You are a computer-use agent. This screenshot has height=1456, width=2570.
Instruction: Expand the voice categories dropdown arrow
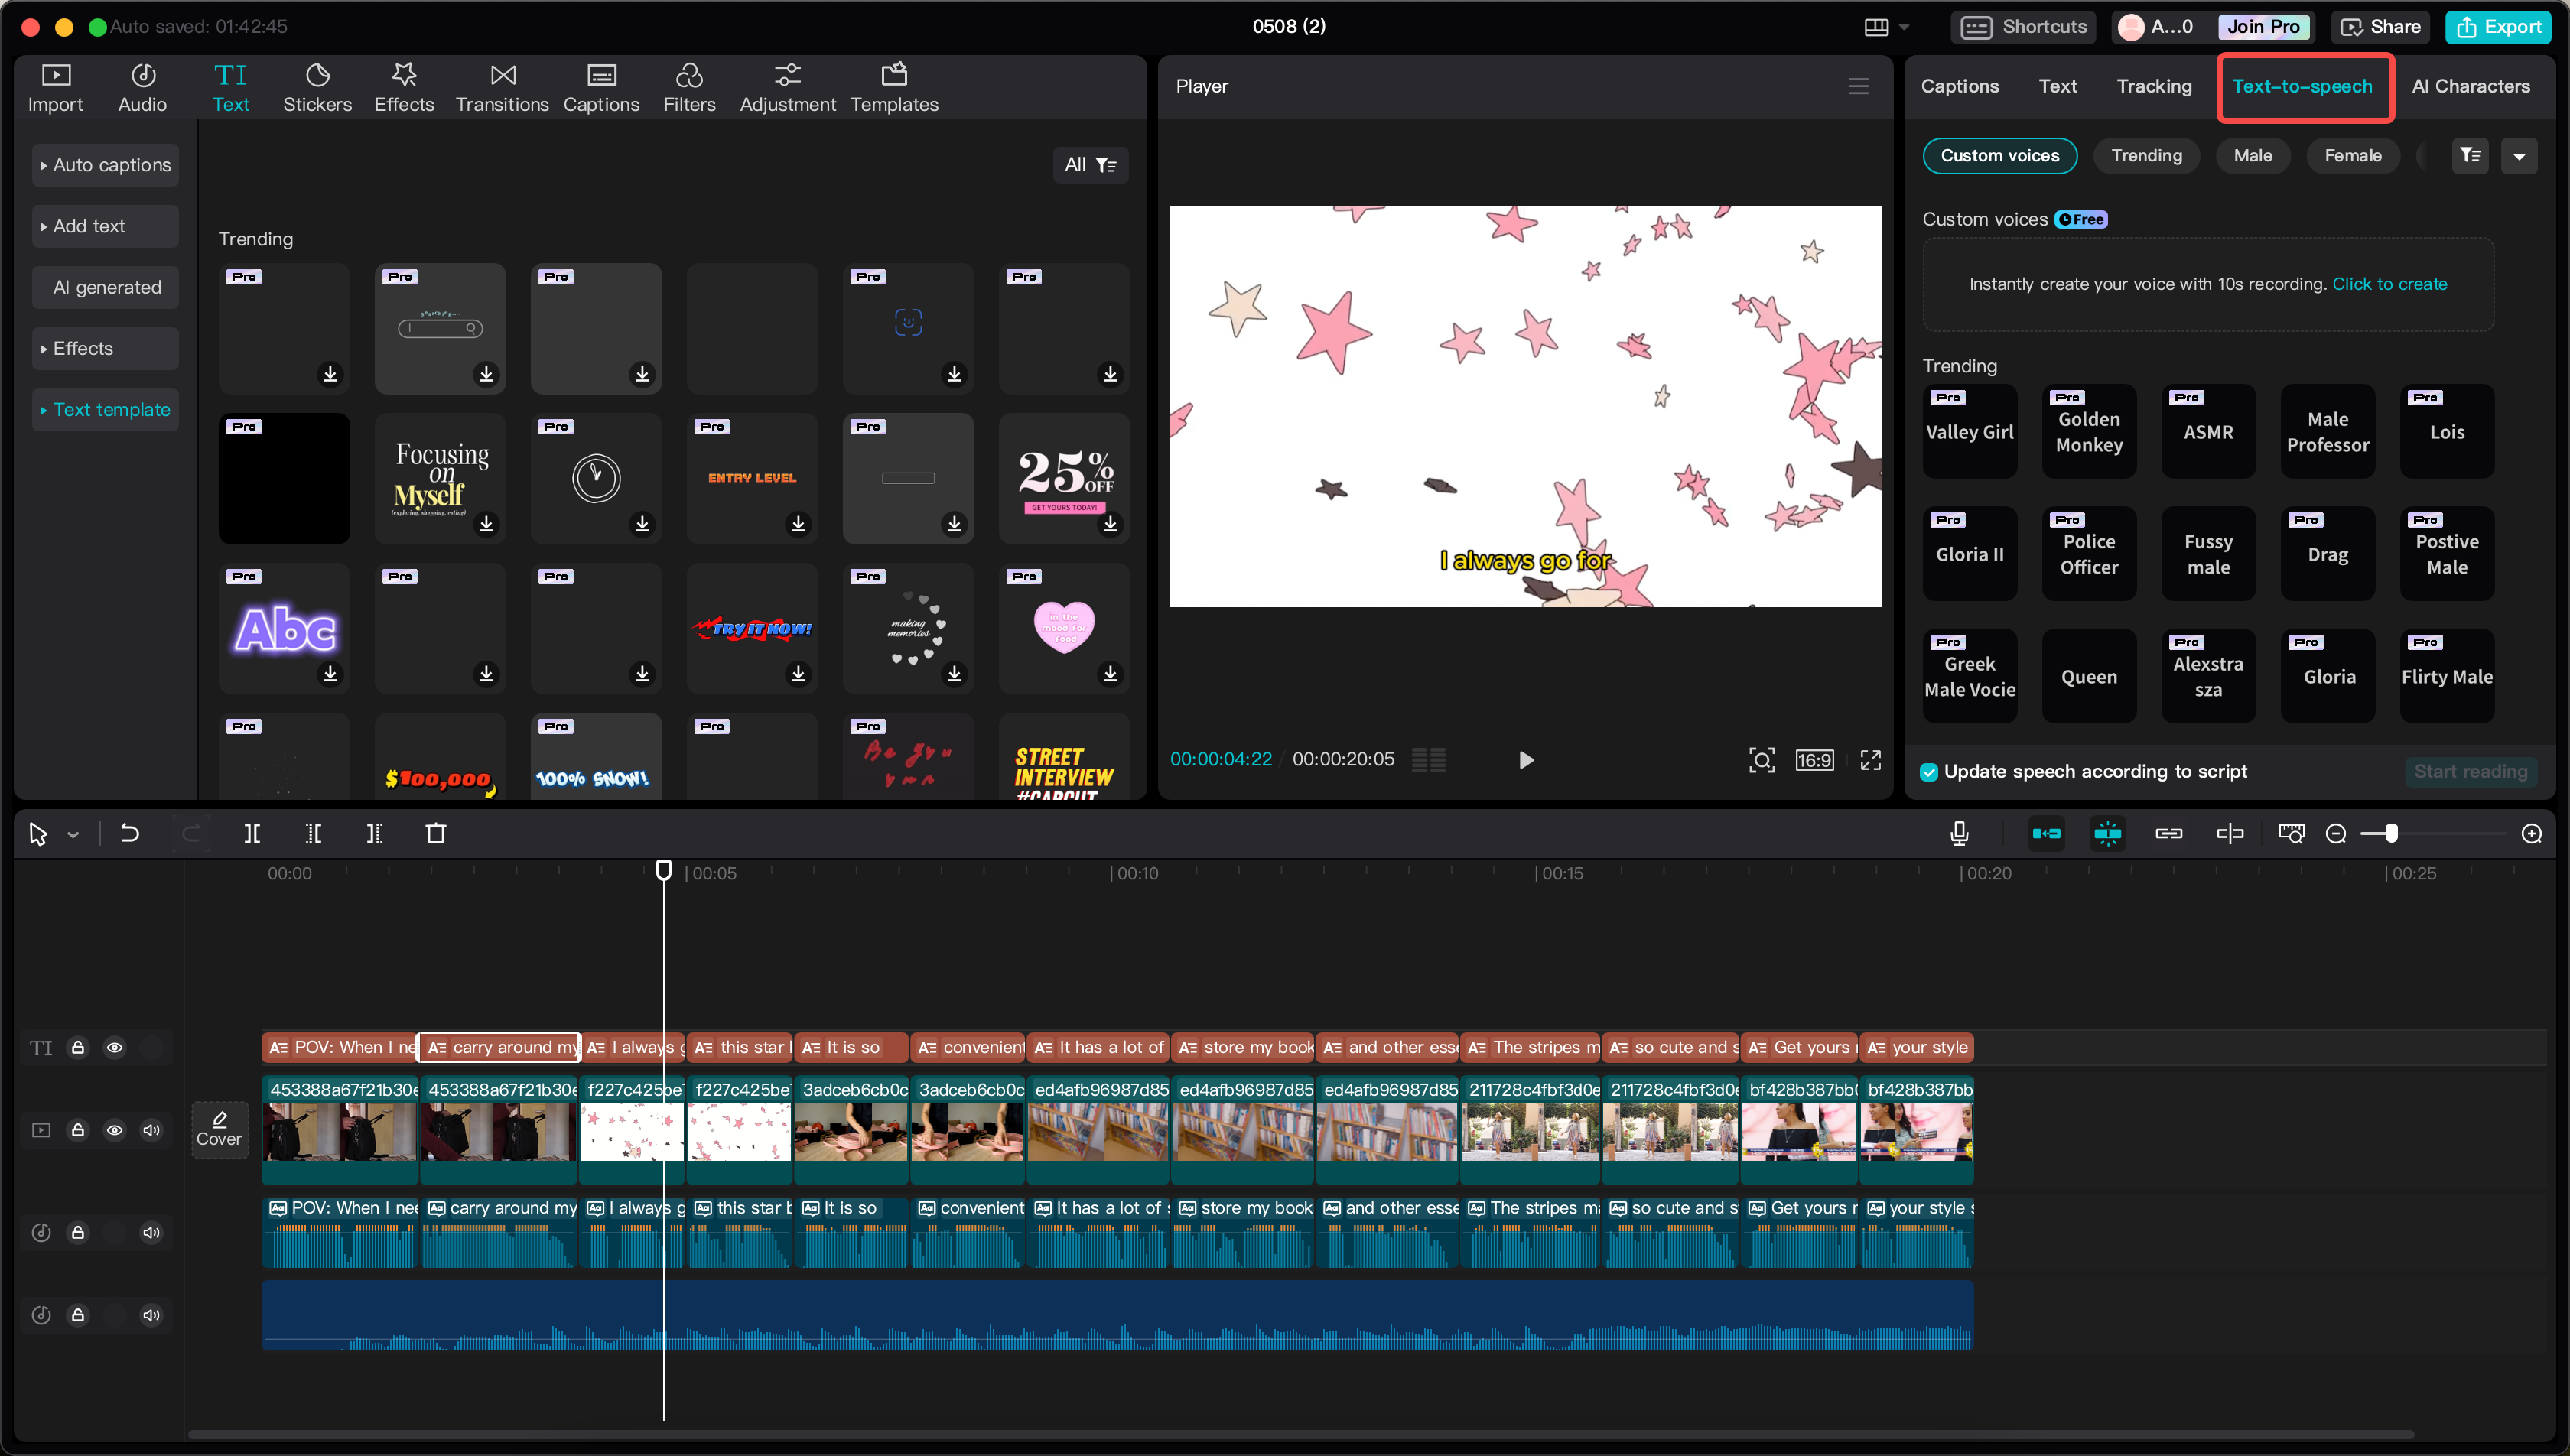click(2519, 156)
